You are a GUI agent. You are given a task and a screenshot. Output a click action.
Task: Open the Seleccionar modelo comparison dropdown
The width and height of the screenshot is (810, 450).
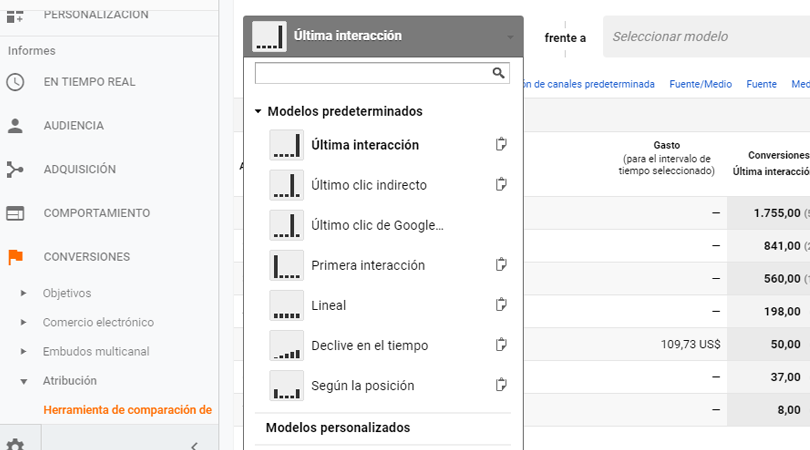point(706,36)
